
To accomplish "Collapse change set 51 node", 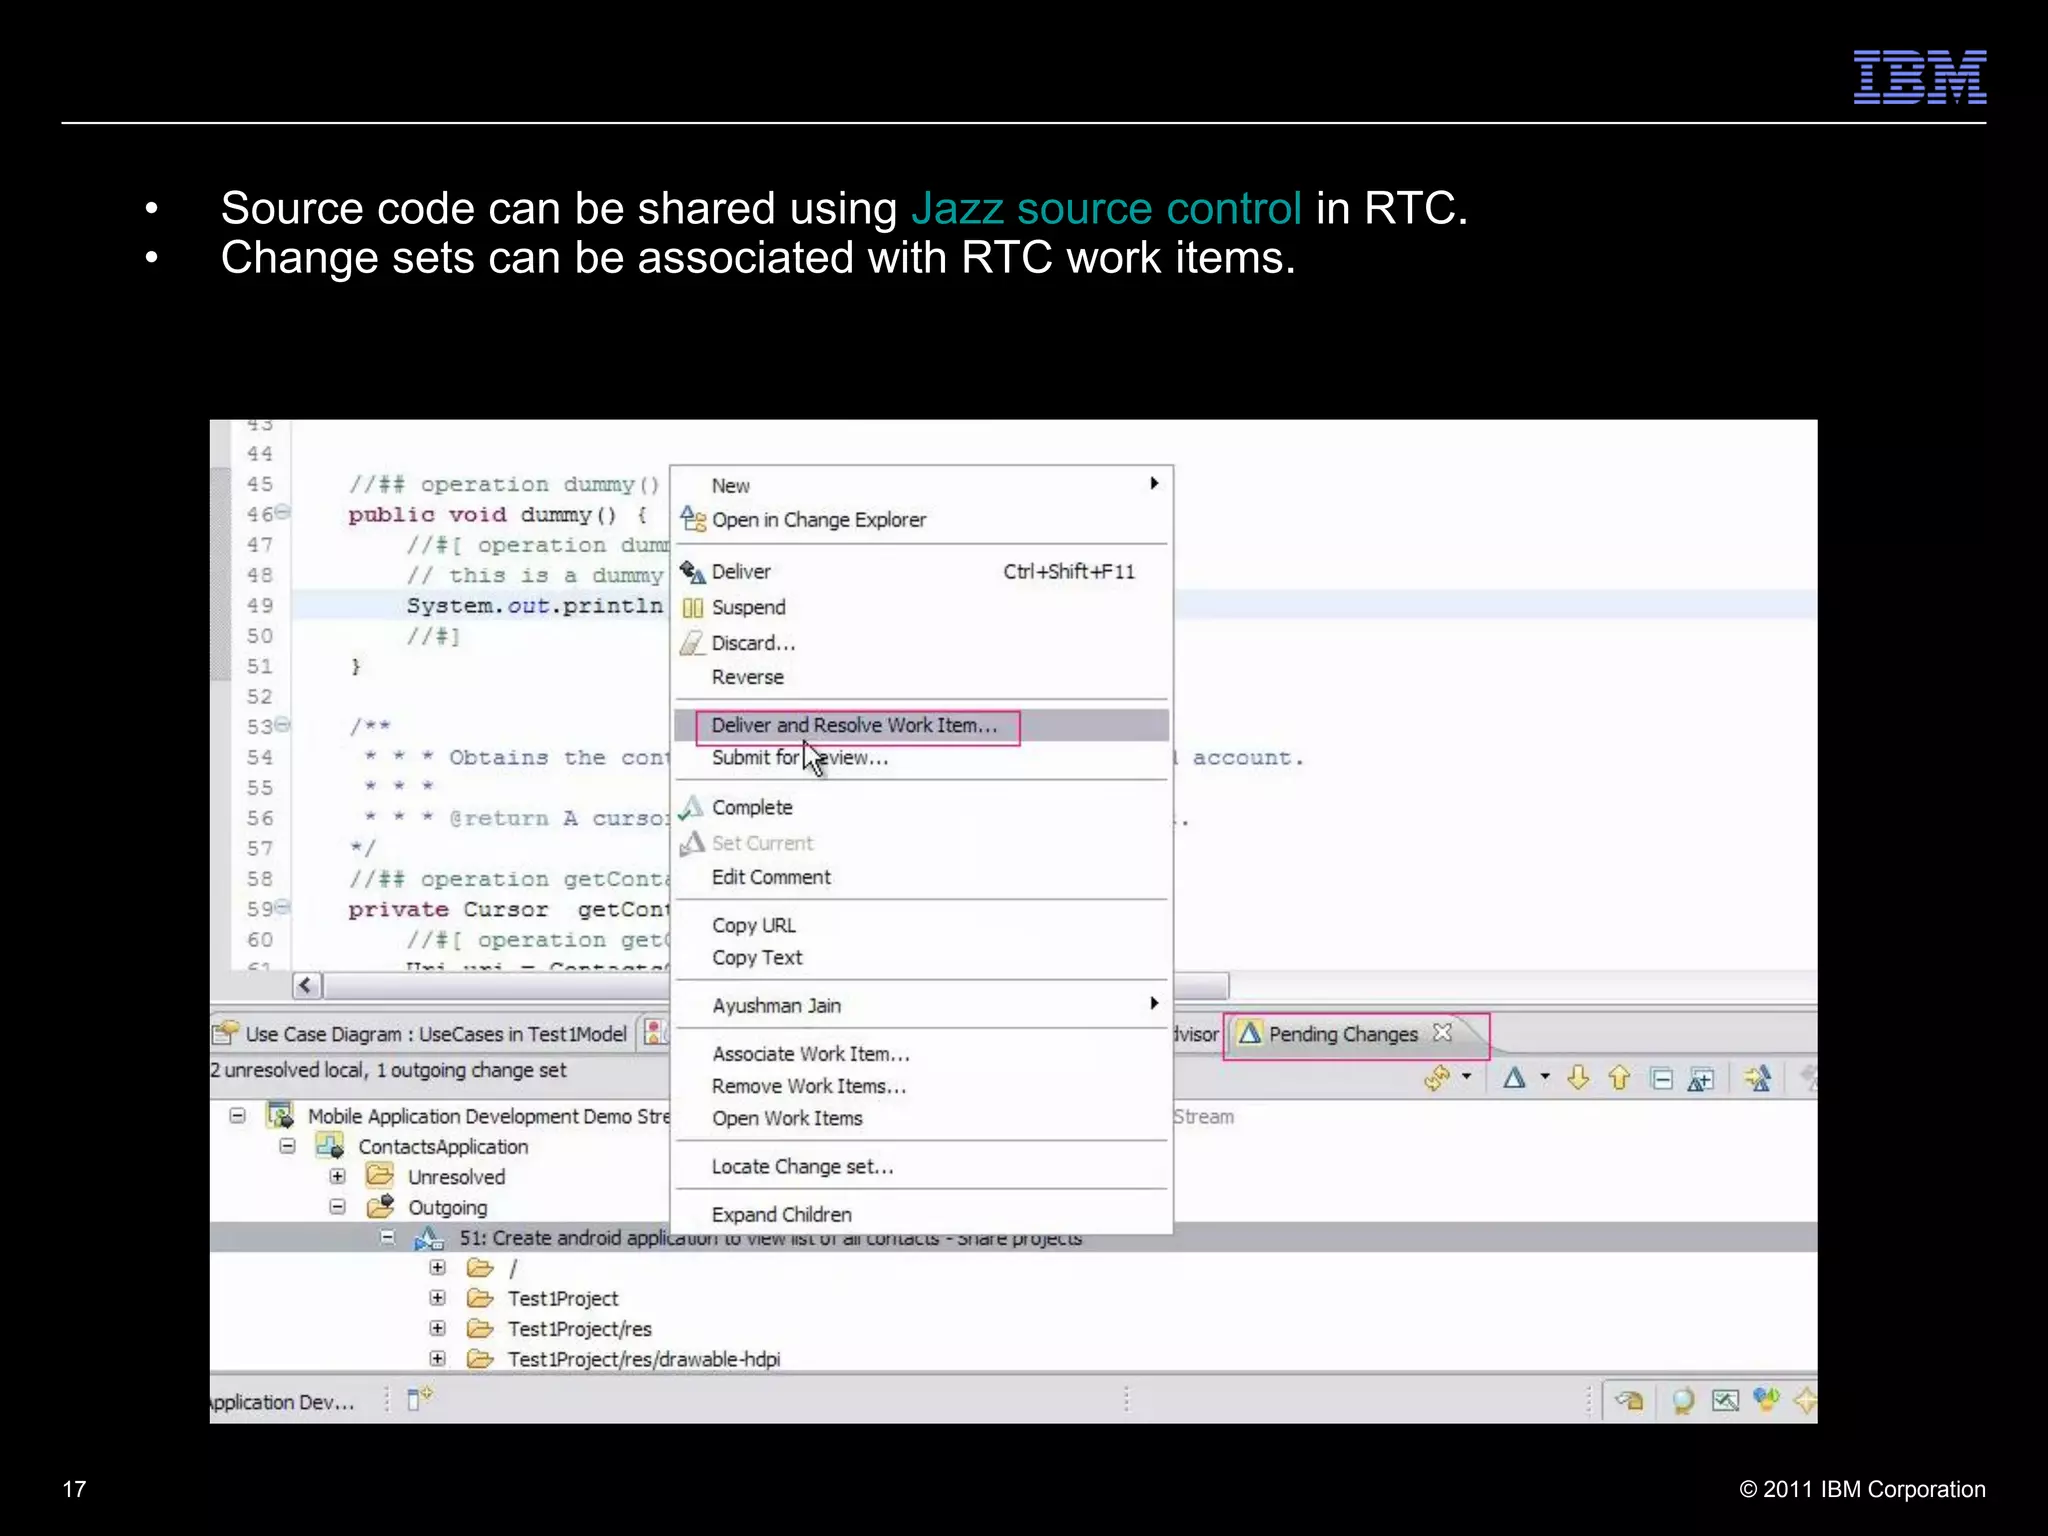I will pyautogui.click(x=388, y=1237).
